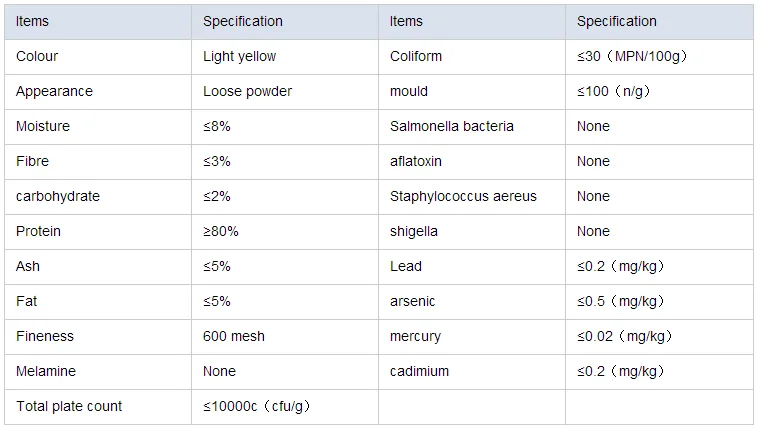Select the carbohydrate row label
This screenshot has height=431, width=760.
pos(58,196)
